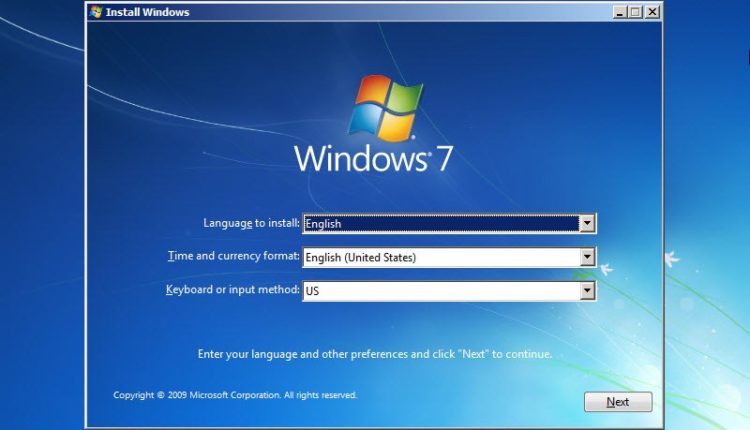This screenshot has height=430, width=750.
Task: Minimize the Install Windows window
Action: 620,12
